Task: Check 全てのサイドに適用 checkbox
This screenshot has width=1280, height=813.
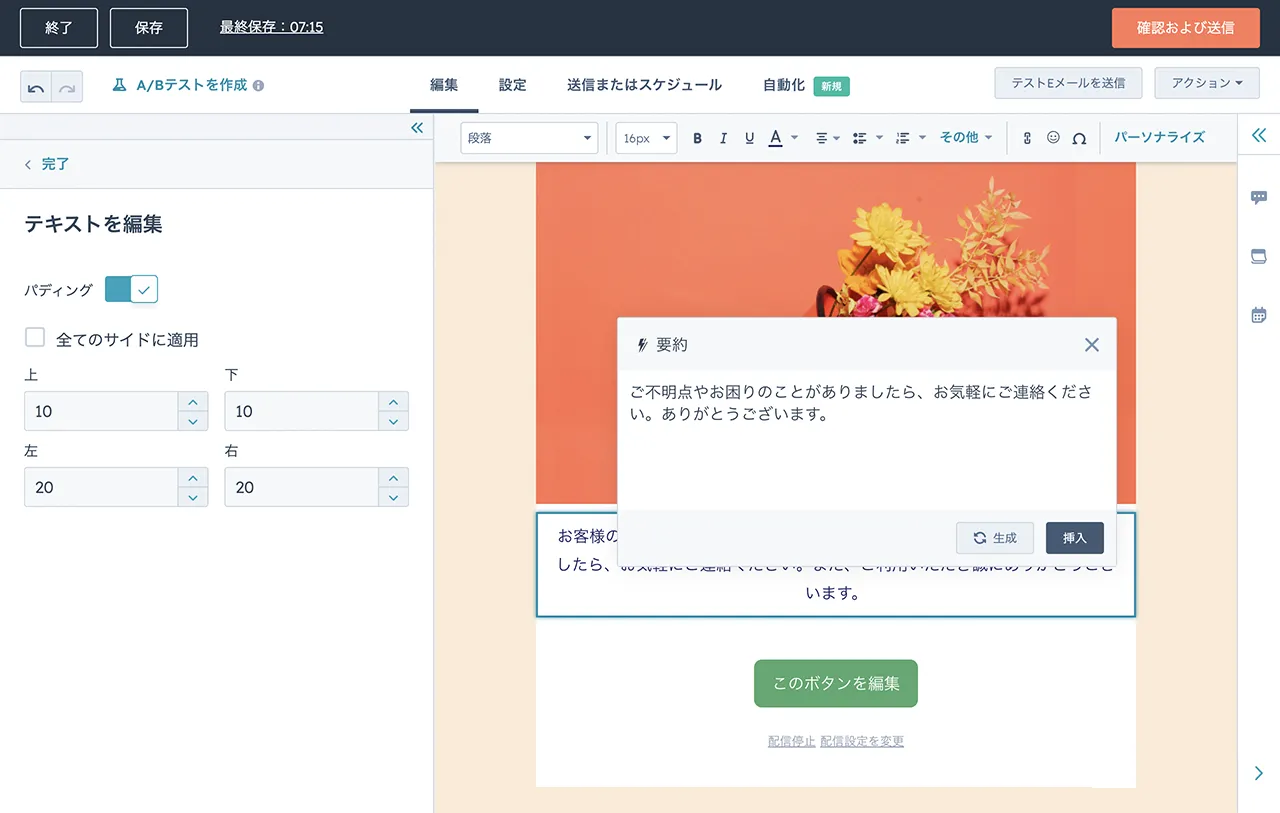Action: pyautogui.click(x=35, y=338)
